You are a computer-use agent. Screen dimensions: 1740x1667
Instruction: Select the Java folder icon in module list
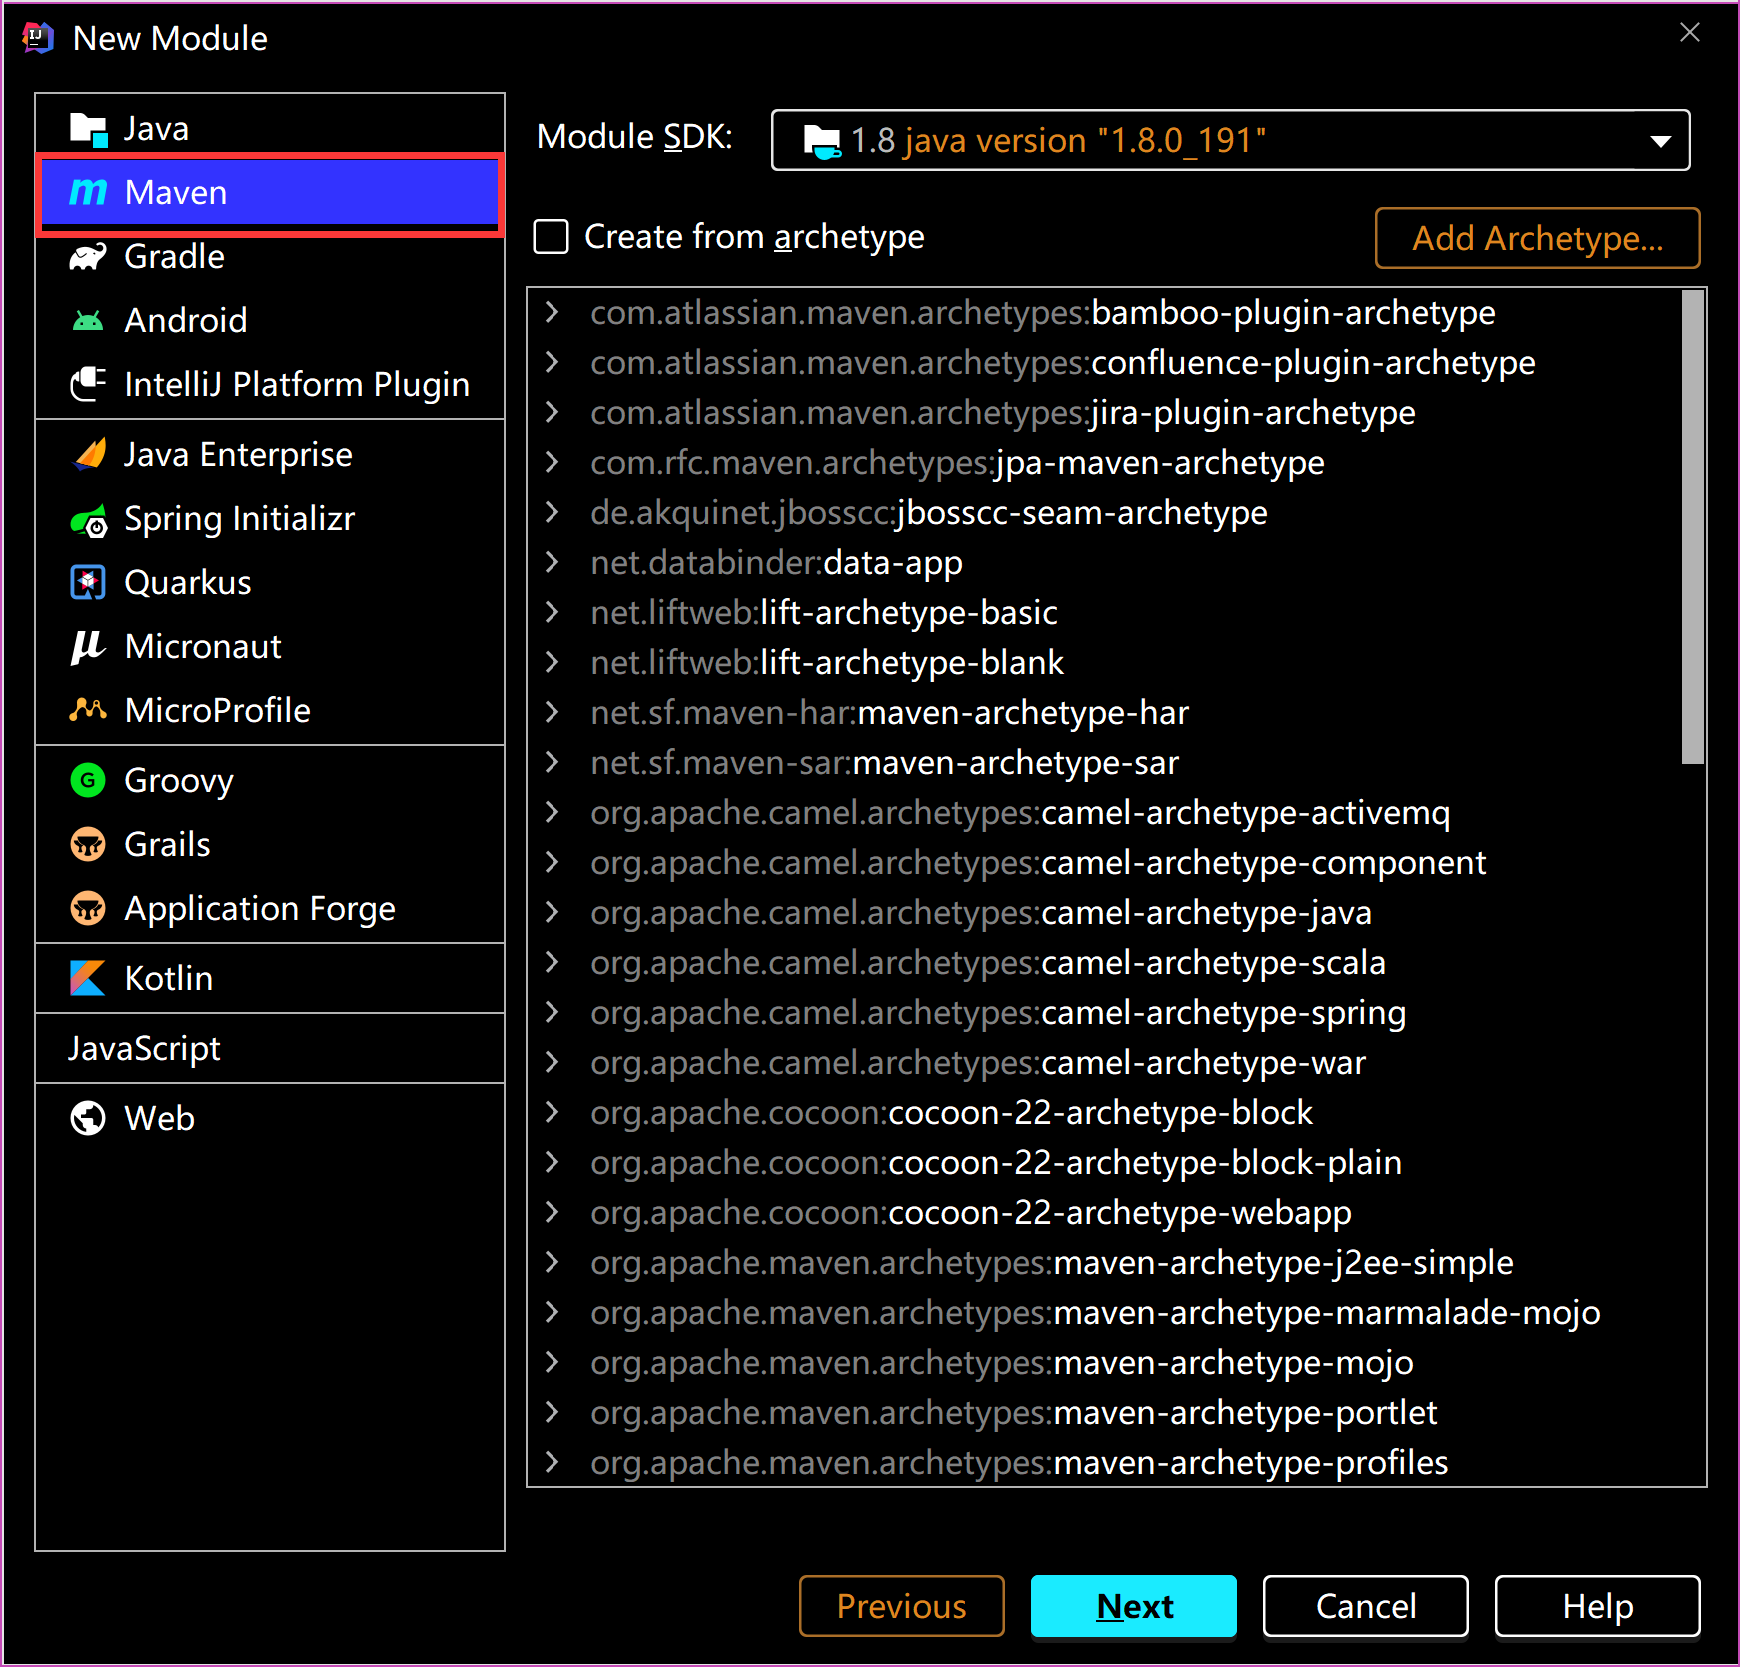[x=88, y=129]
